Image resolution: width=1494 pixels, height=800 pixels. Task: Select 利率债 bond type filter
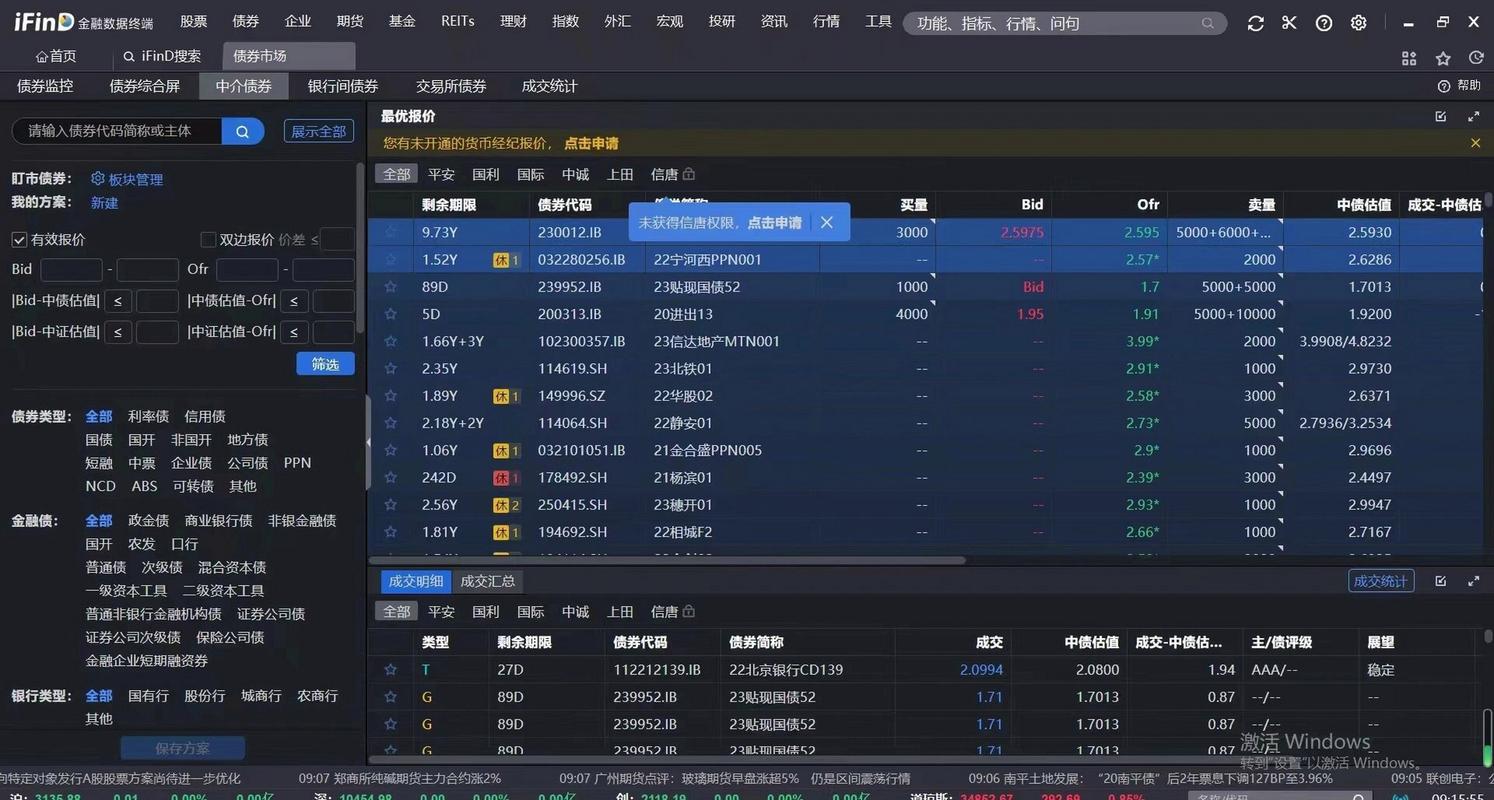click(148, 416)
